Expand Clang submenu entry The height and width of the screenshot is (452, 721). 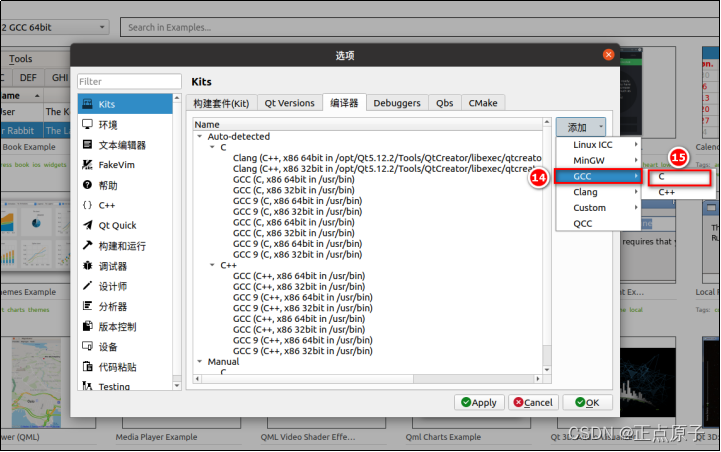(x=598, y=192)
